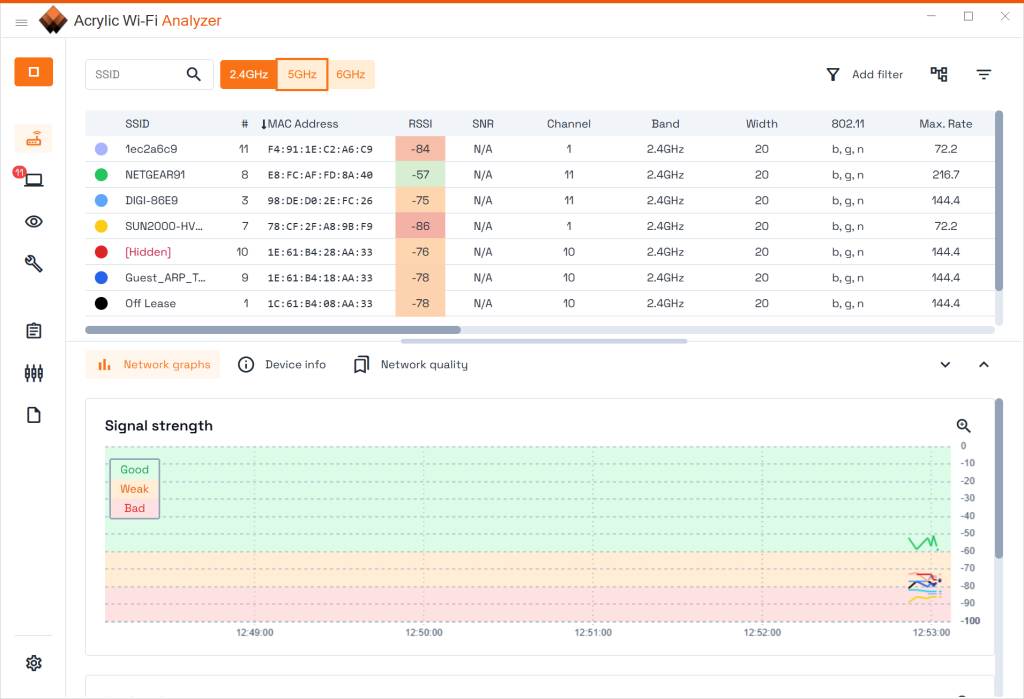Select the NETGEAR91 network name
Screen dimensions: 1024x699
click(x=155, y=174)
